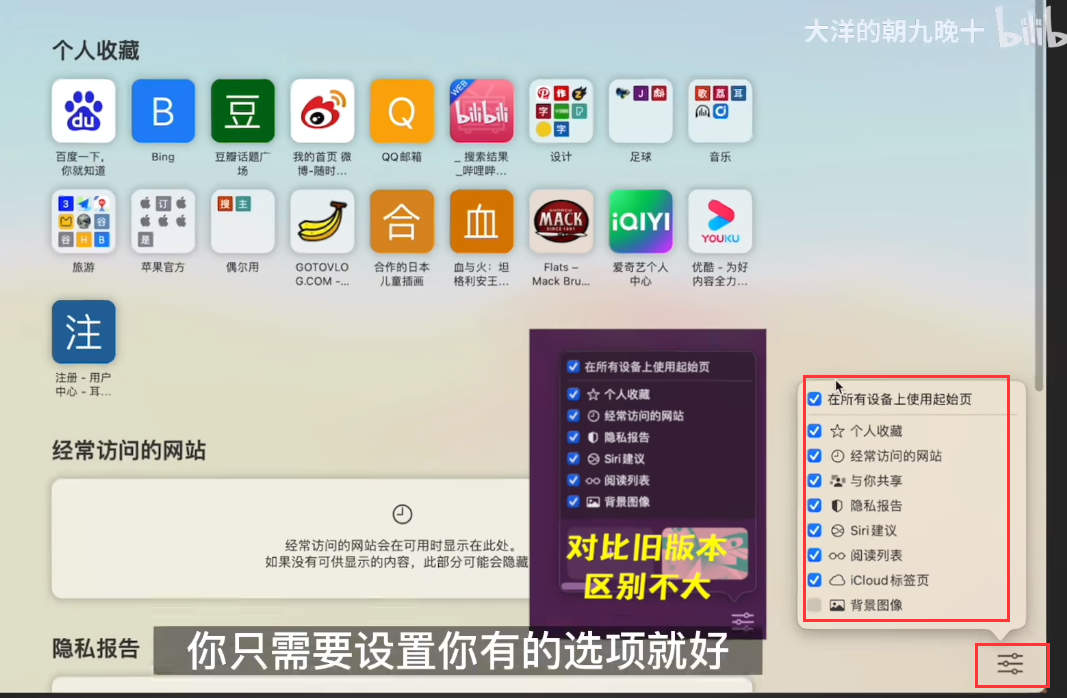Click the clock icon in frequently visited card

click(402, 514)
